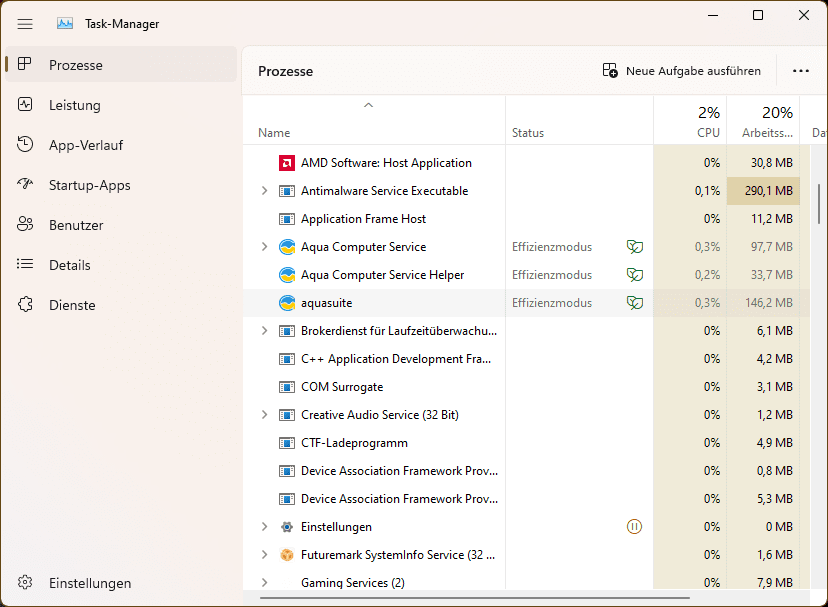
Task: Click the vertical scrollbar thumb
Action: tap(819, 204)
